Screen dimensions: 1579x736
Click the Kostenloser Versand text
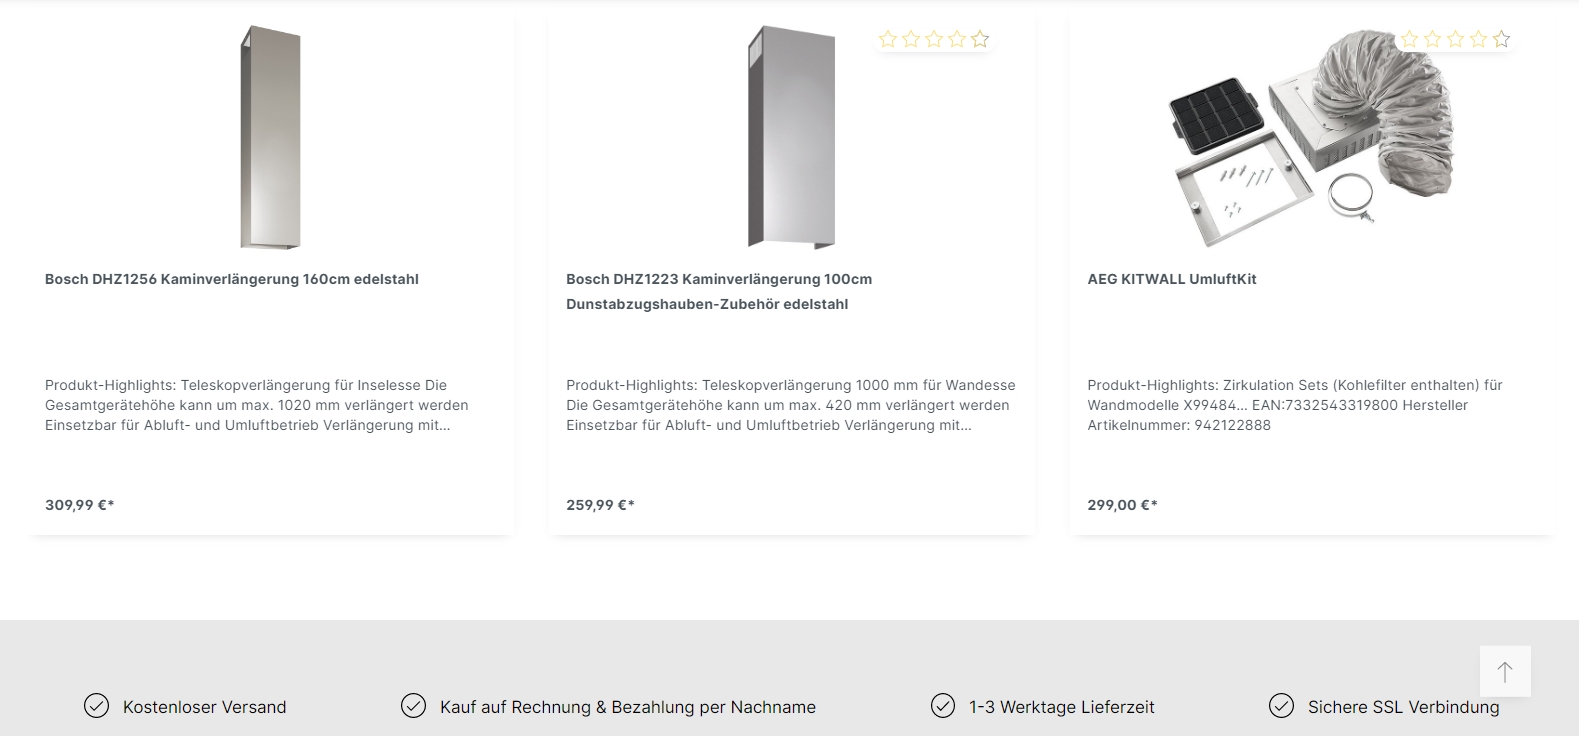[x=204, y=707]
